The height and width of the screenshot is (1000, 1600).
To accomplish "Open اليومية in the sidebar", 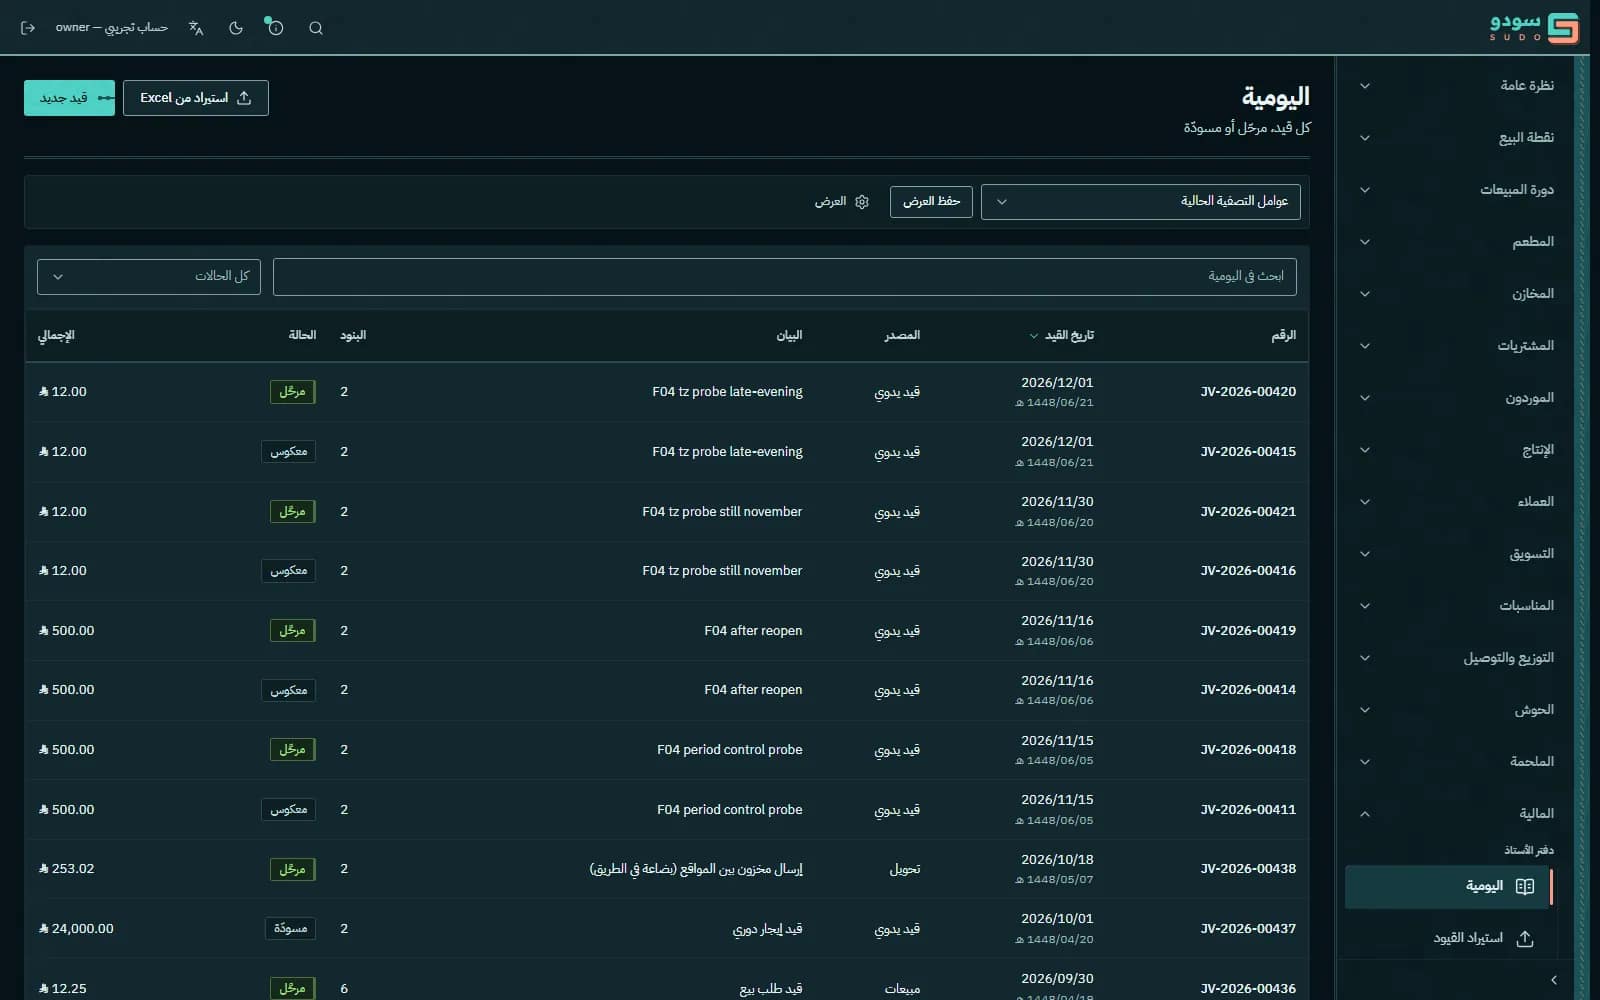I will pyautogui.click(x=1449, y=886).
